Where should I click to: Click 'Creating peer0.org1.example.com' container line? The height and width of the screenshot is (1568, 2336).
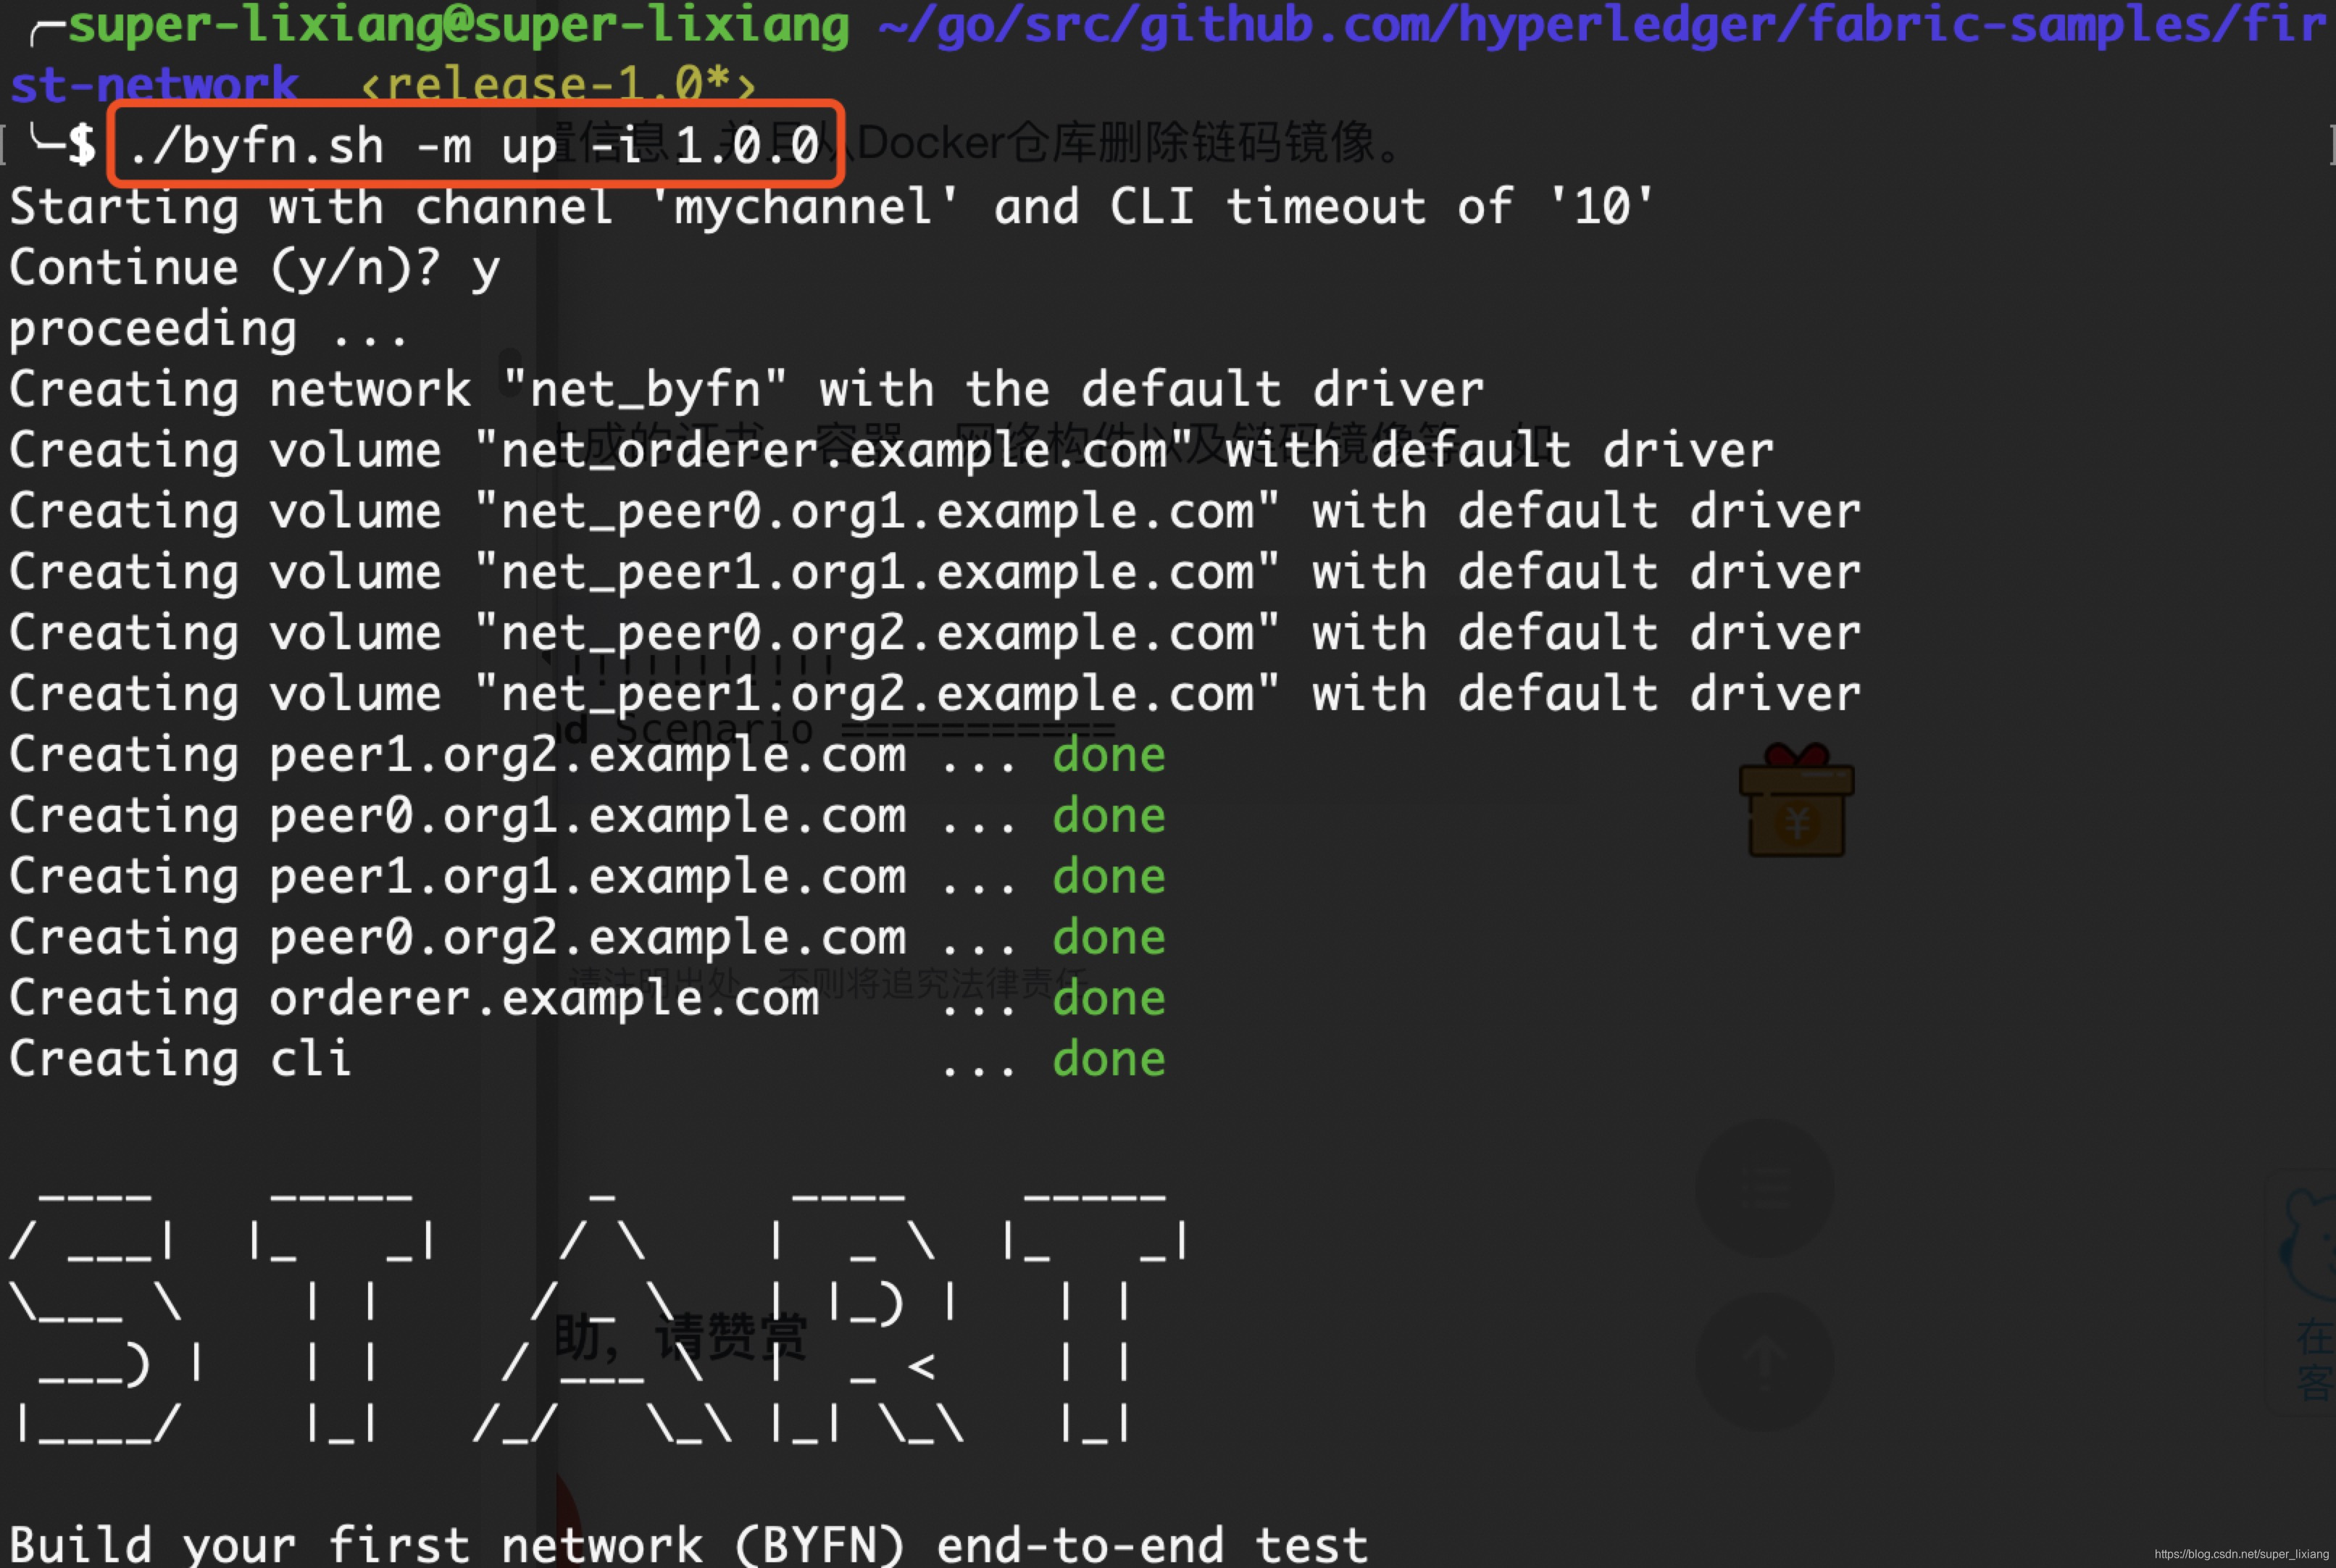587,817
